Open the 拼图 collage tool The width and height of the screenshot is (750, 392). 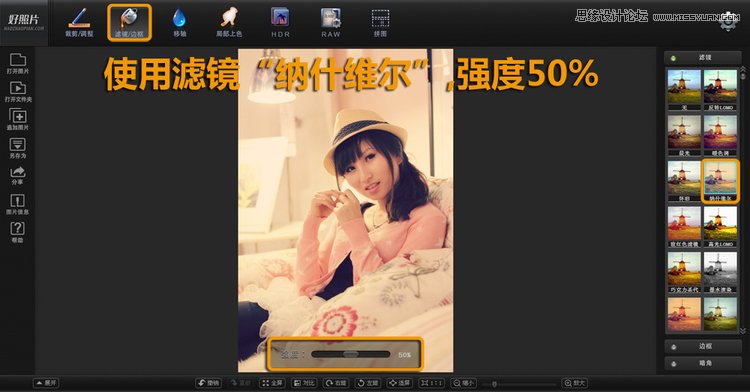pos(380,22)
